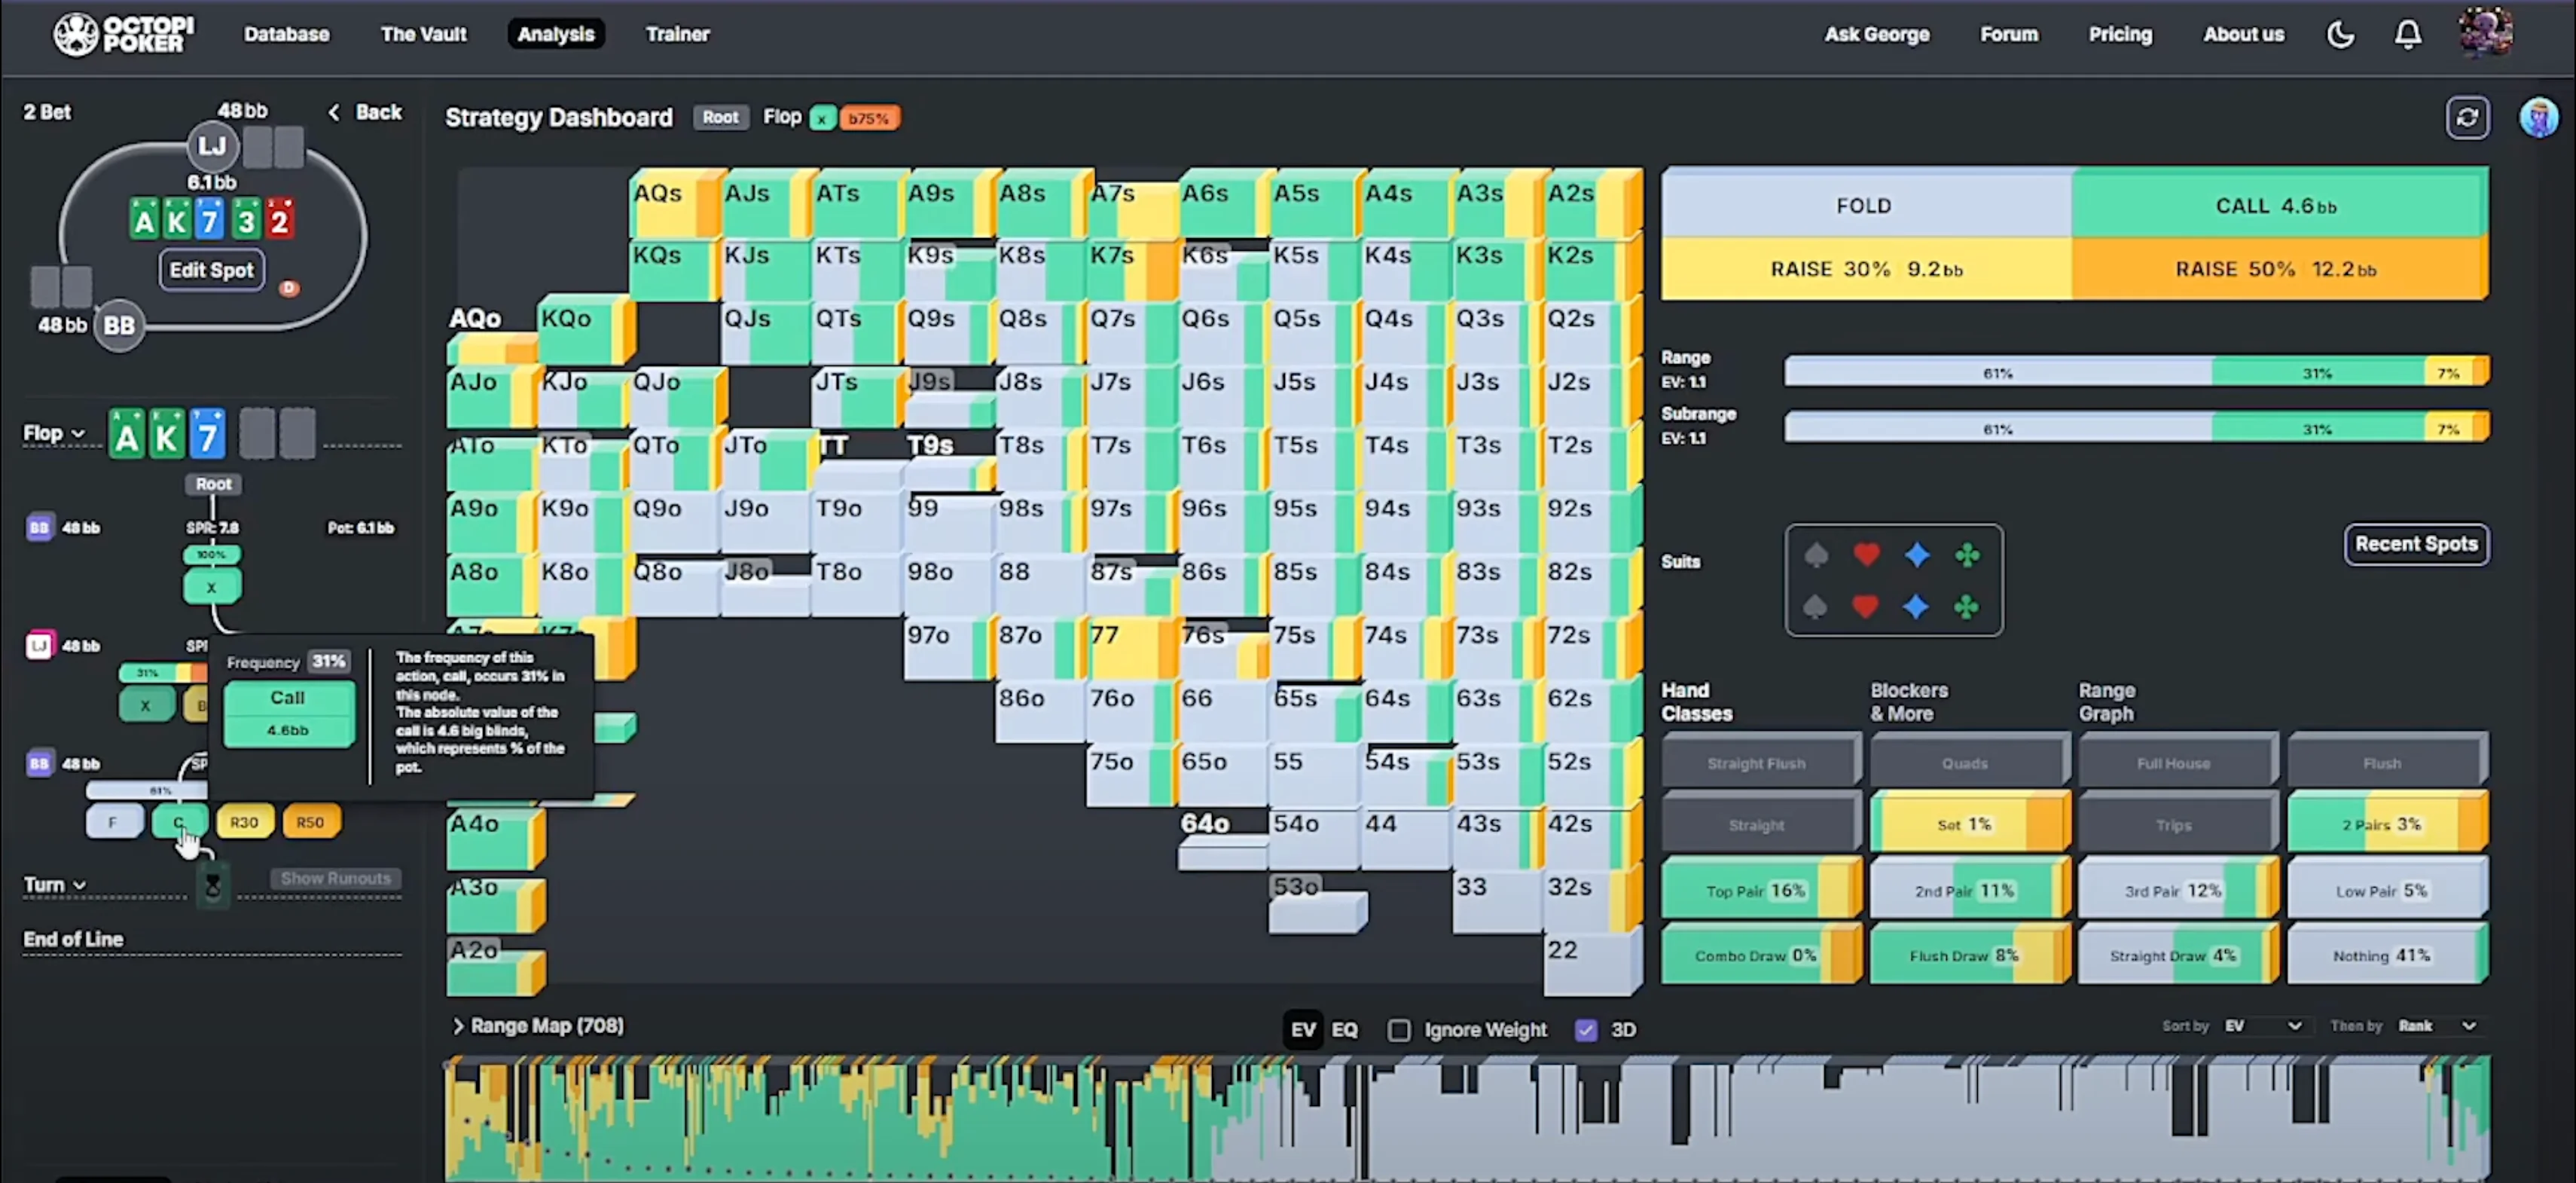Switch range map to EQ mode
The width and height of the screenshot is (2576, 1183).
(x=1344, y=1030)
